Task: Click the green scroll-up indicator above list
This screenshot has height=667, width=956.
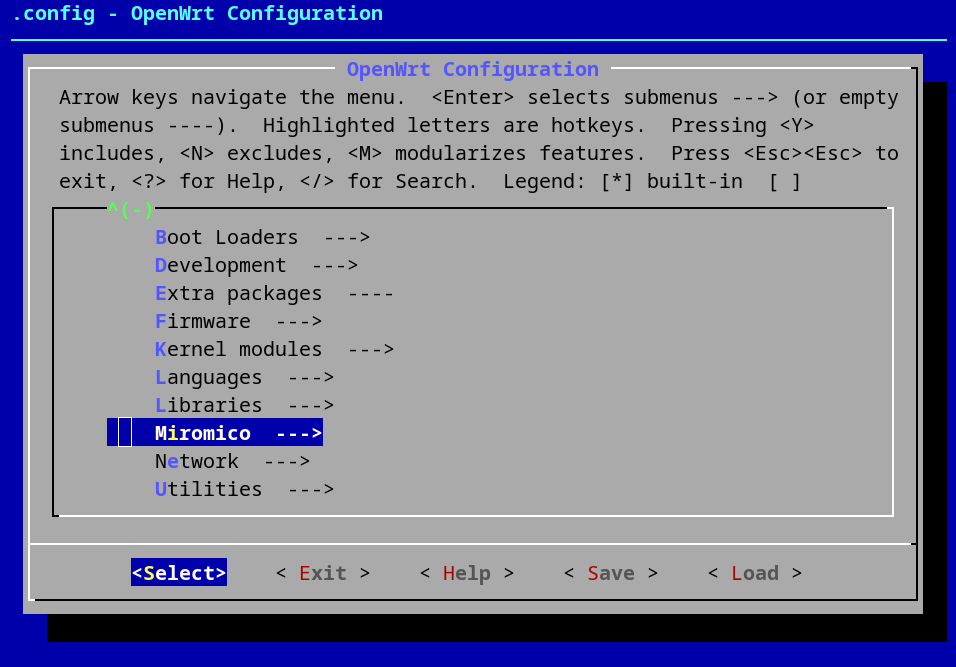Action: click(131, 210)
